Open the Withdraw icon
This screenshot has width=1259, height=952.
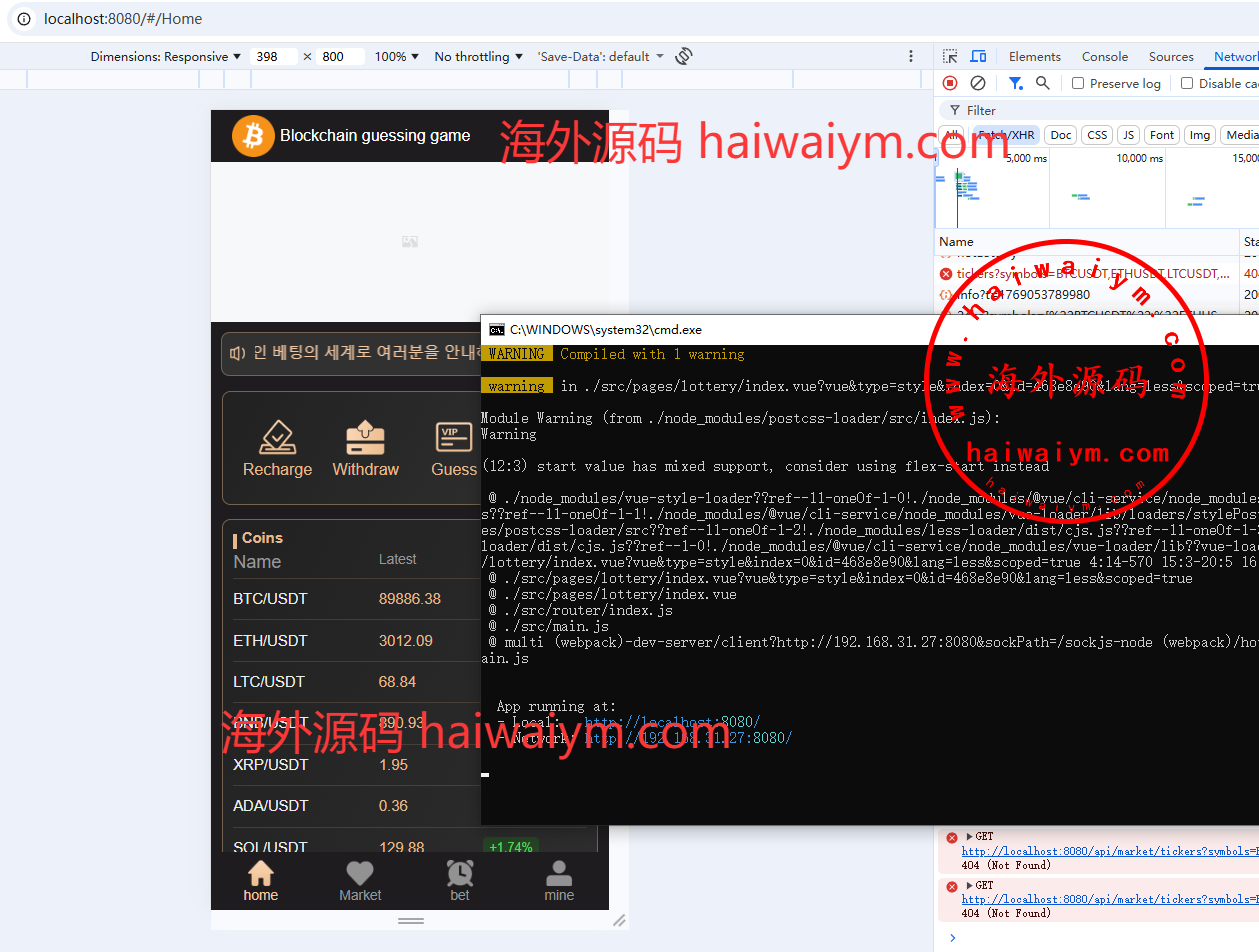tap(365, 438)
